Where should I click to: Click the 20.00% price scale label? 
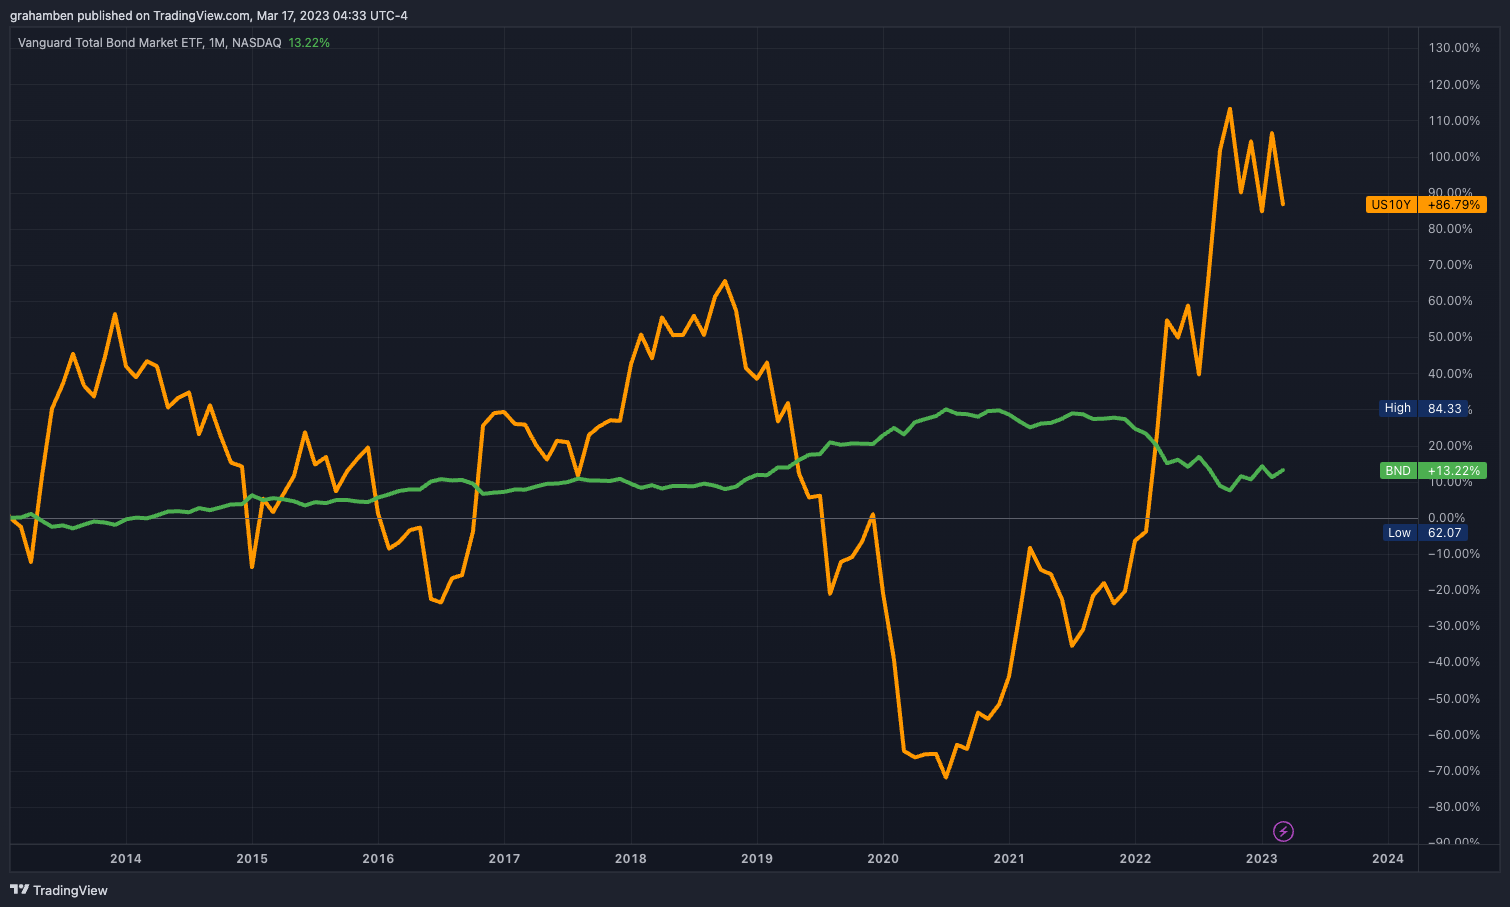point(1450,446)
